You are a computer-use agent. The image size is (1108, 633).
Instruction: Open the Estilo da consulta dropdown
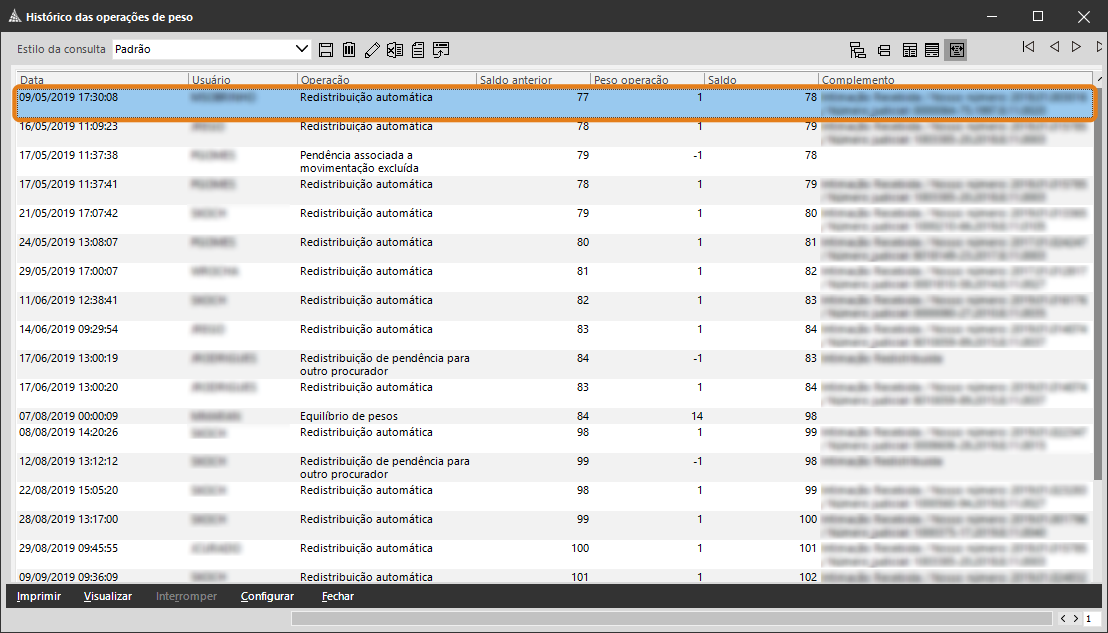click(x=303, y=49)
